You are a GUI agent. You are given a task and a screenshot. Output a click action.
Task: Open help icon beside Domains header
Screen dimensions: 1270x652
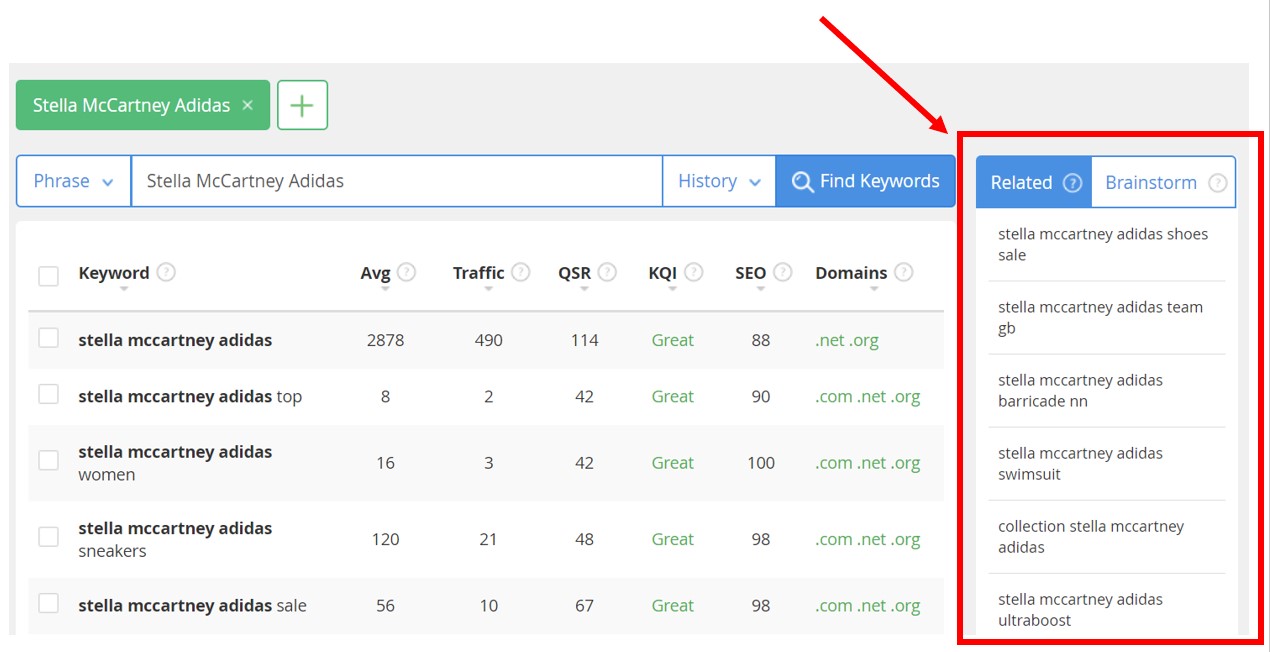point(903,272)
